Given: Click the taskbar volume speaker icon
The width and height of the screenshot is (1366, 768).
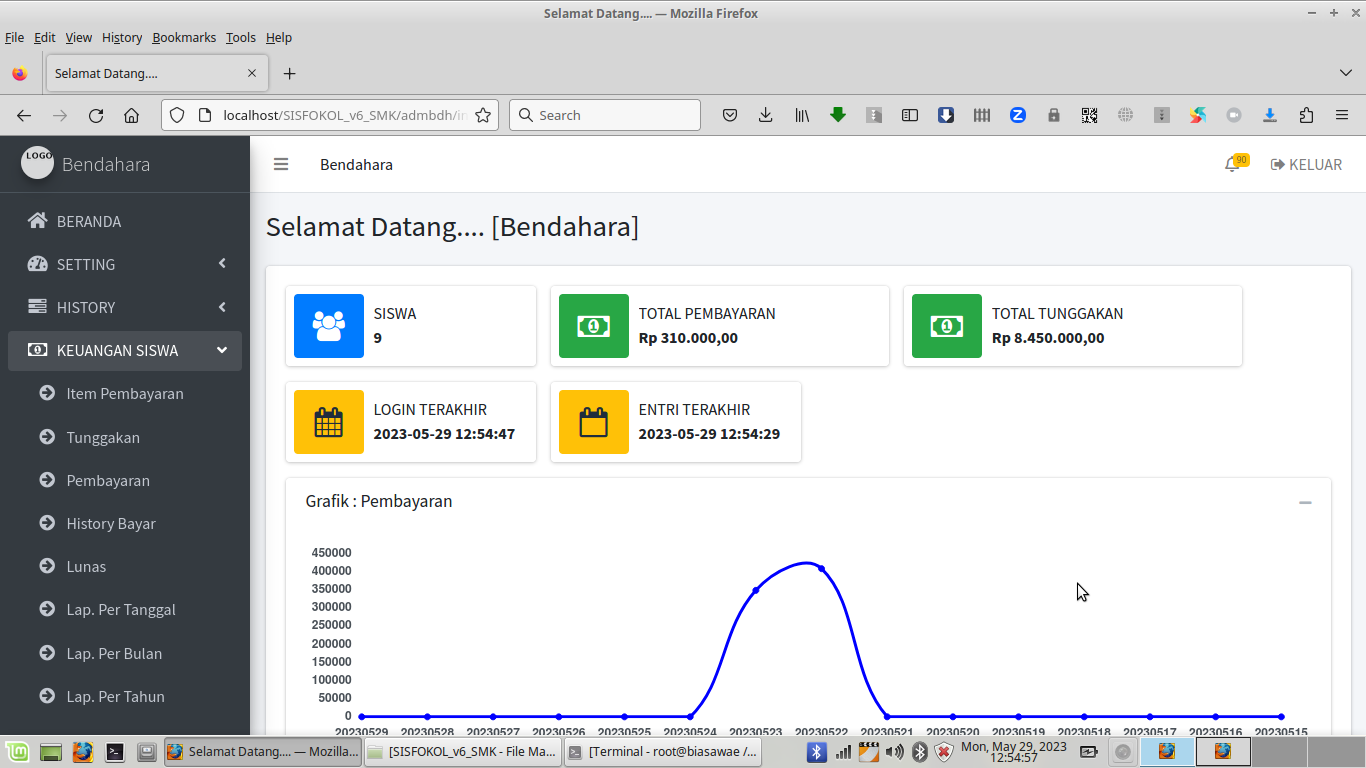Looking at the screenshot, I should point(894,751).
